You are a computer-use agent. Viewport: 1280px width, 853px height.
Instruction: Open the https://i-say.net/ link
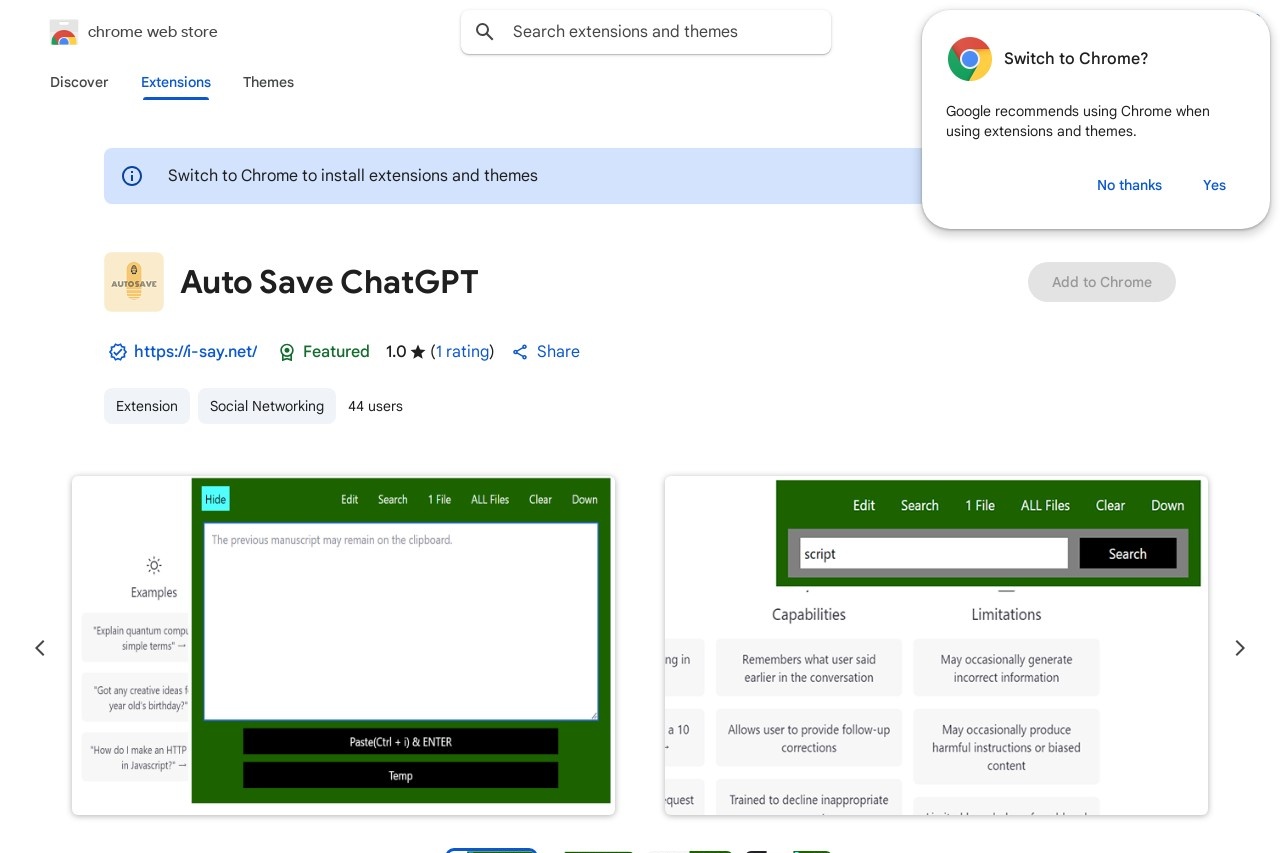coord(195,352)
